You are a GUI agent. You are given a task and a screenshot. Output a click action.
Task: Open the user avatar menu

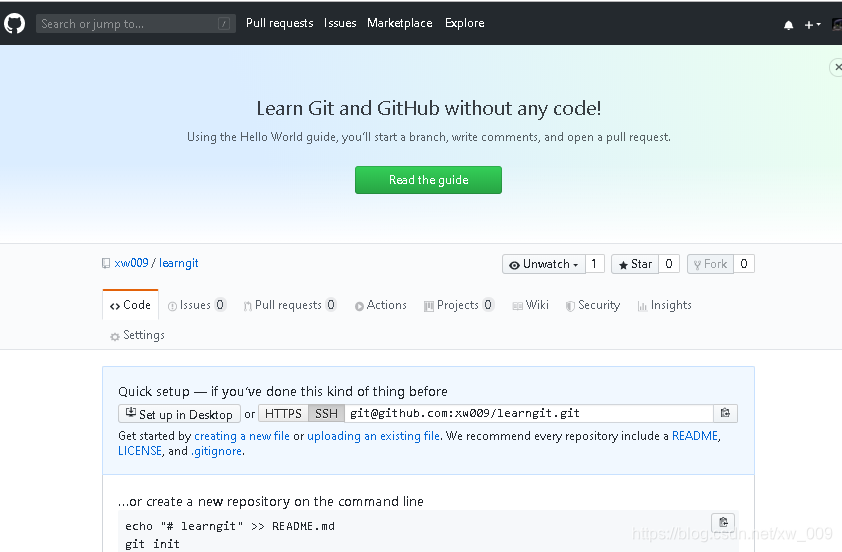pos(837,24)
